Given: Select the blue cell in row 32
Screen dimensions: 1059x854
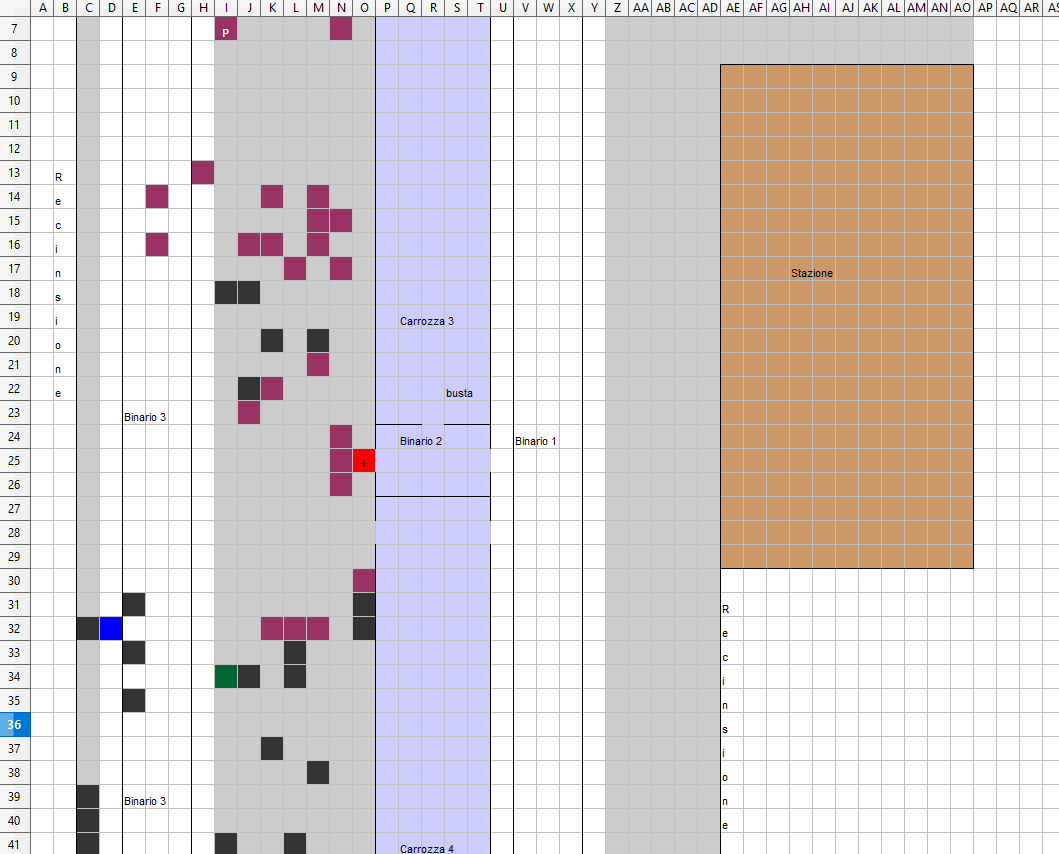Looking at the screenshot, I should tap(111, 629).
